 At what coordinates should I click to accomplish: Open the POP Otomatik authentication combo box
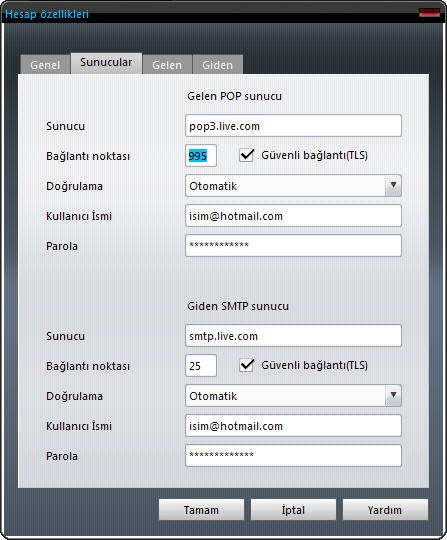click(x=293, y=186)
